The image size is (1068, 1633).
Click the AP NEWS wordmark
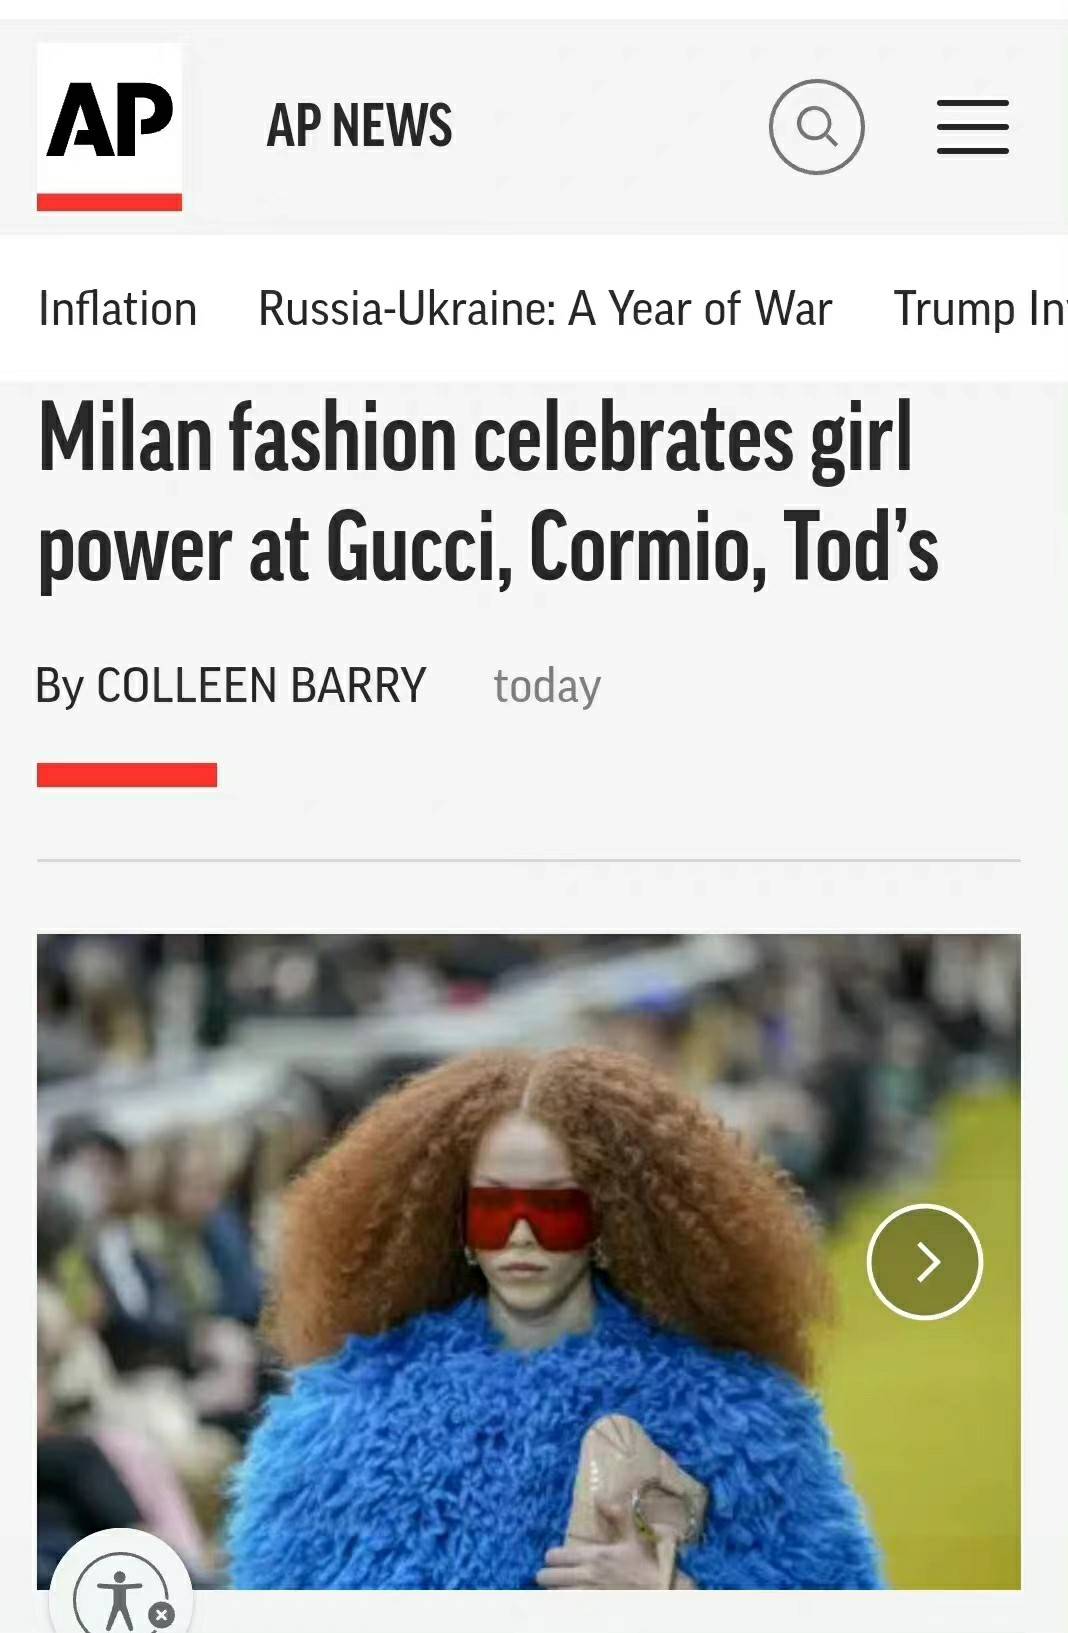coord(359,126)
